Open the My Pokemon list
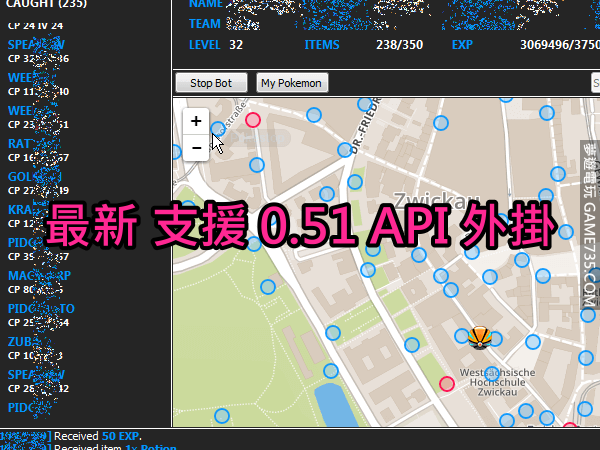 (x=292, y=83)
